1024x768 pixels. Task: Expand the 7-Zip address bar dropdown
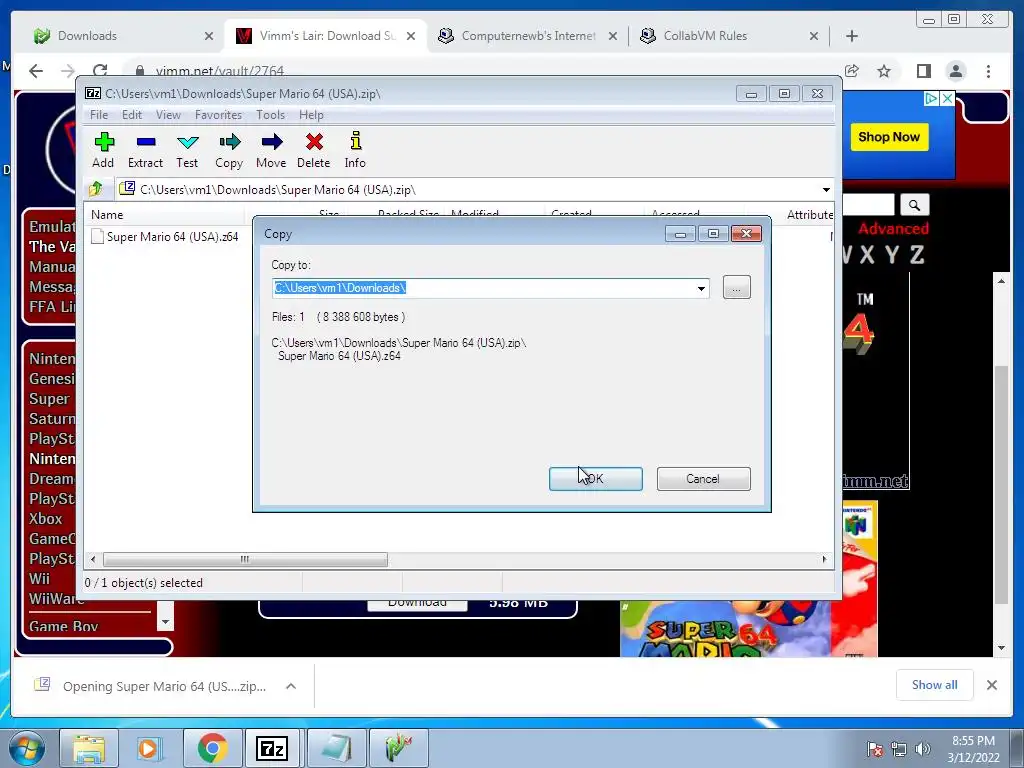tap(826, 189)
